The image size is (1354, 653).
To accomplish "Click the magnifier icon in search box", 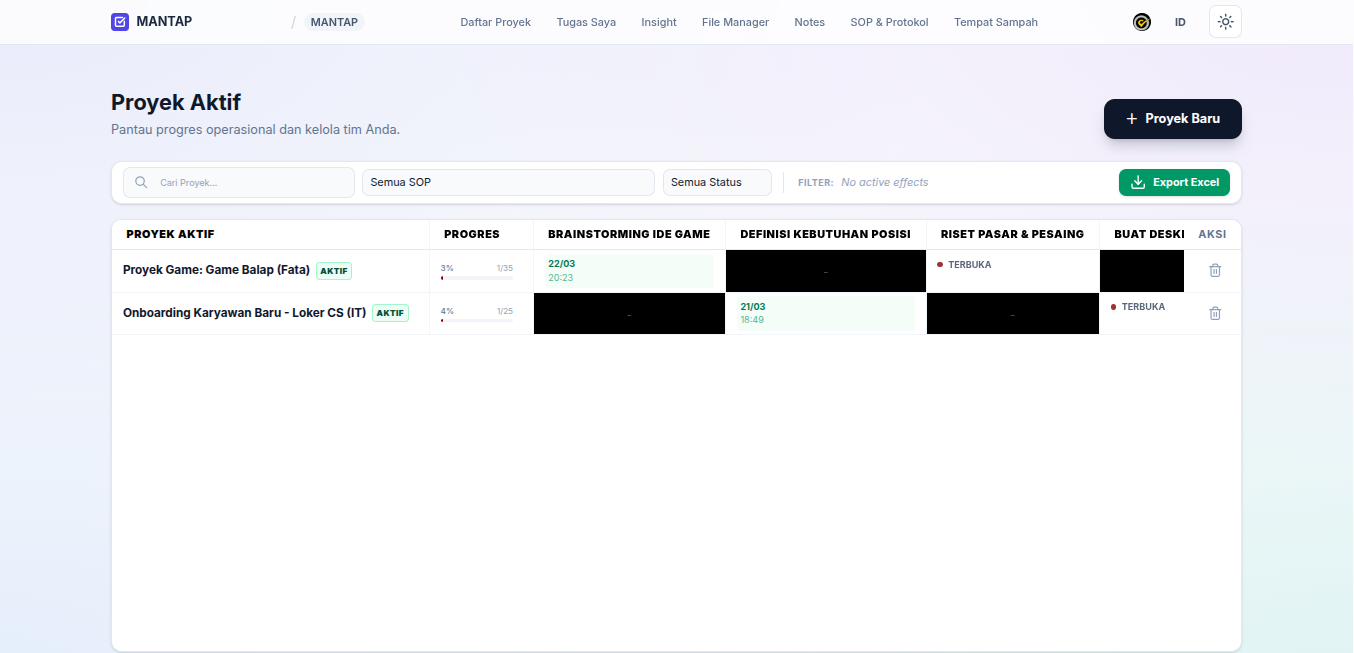I will [141, 182].
